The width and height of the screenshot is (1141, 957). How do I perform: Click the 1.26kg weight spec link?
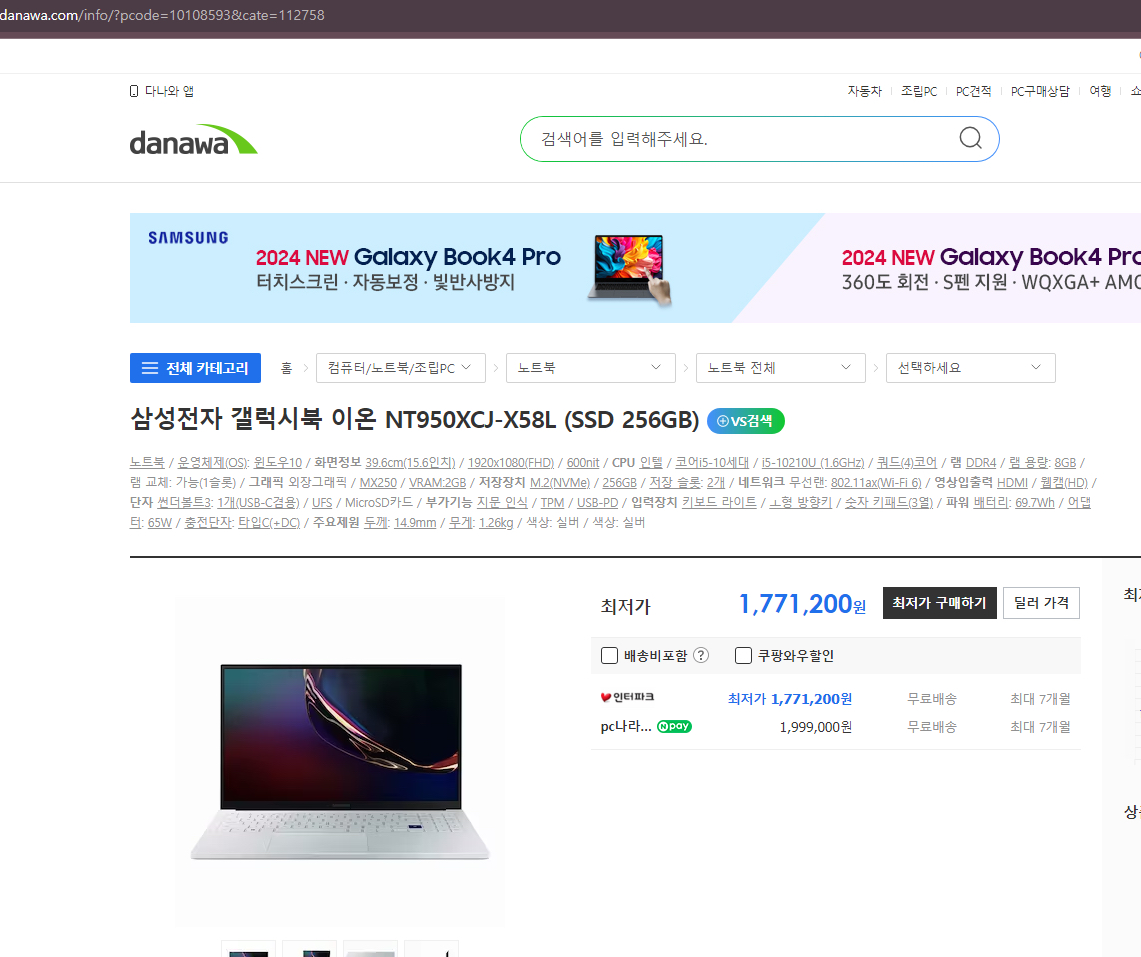[x=496, y=523]
